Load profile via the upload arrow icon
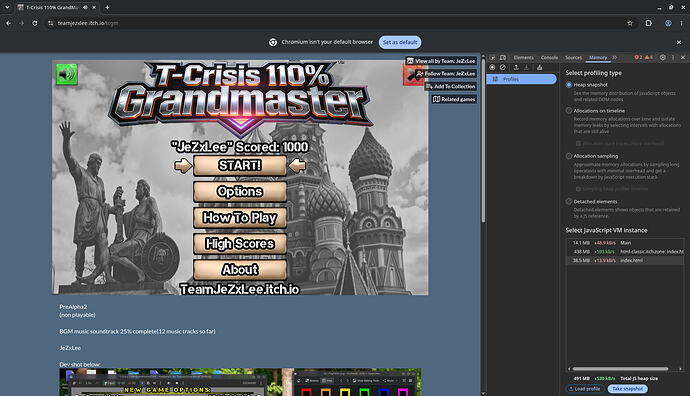Viewport: 690px width, 396px height. (x=516, y=67)
